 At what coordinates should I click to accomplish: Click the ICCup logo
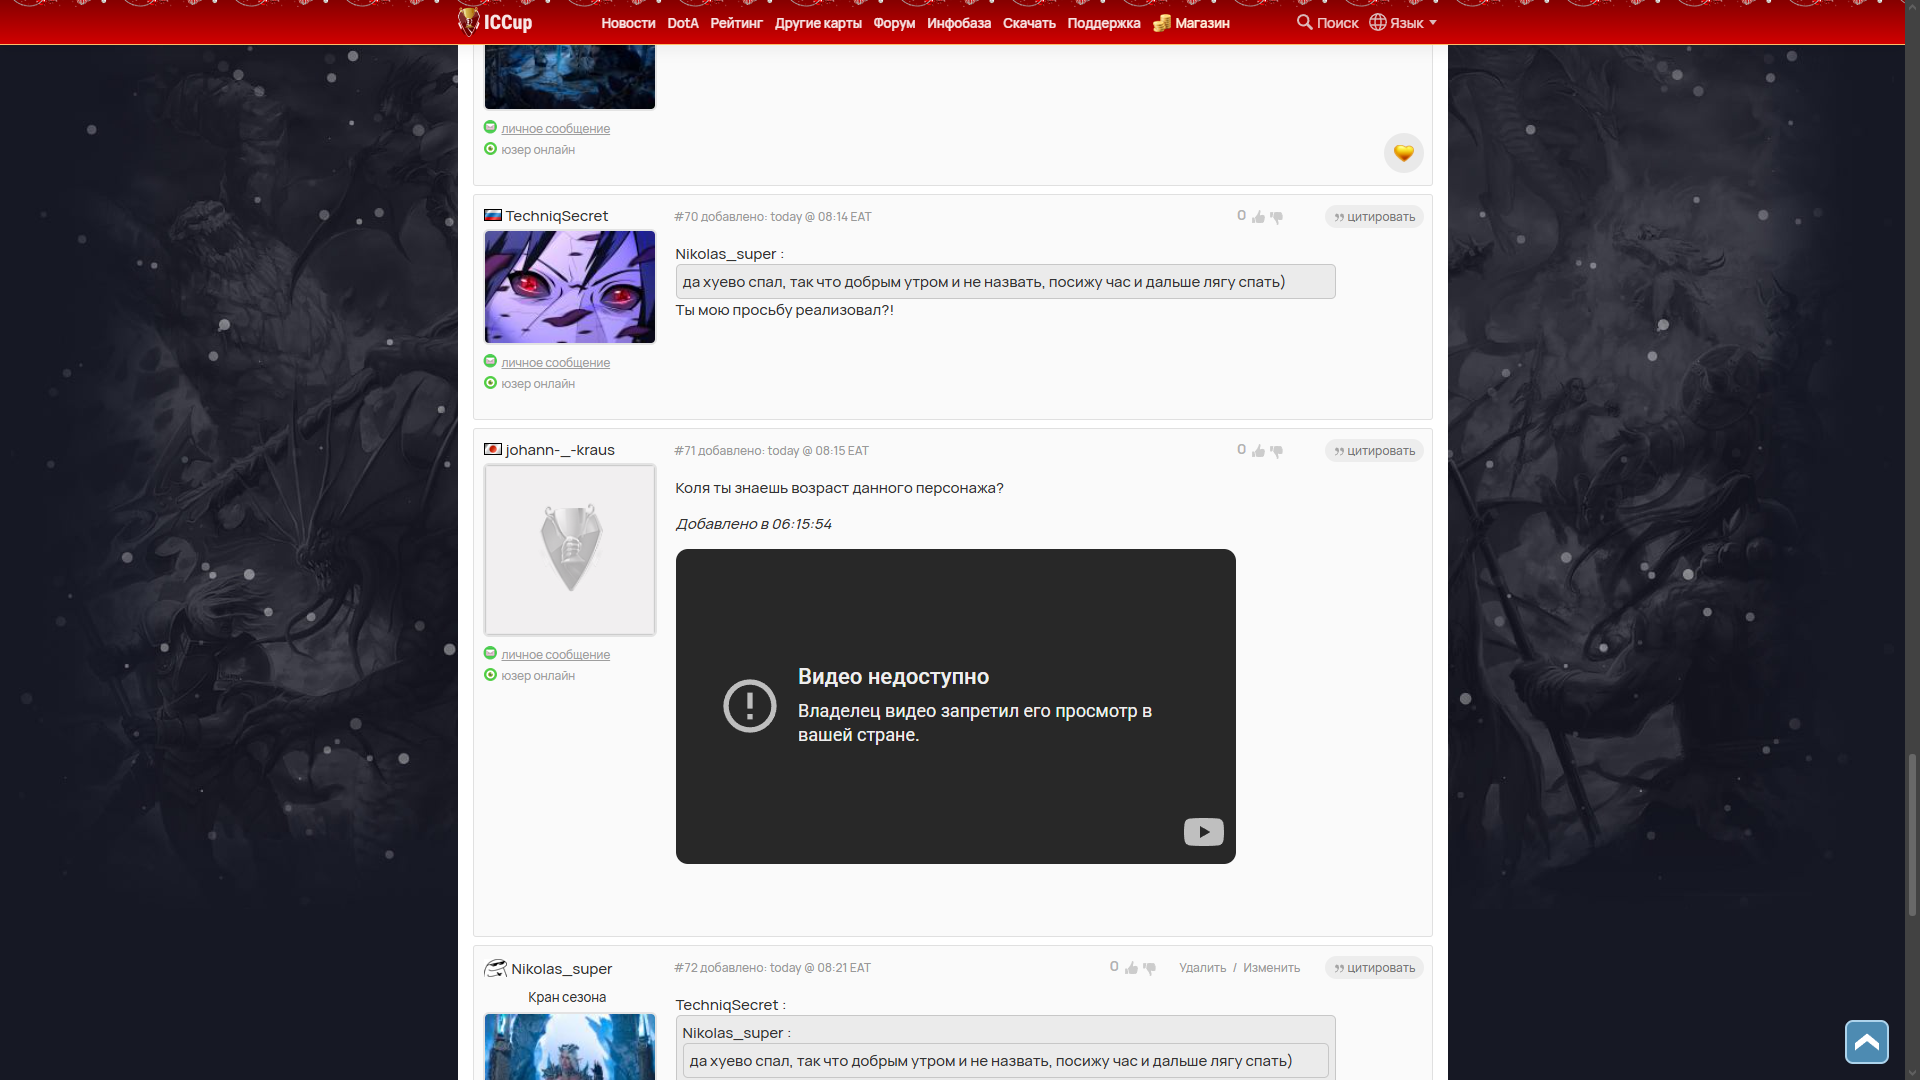coord(495,22)
